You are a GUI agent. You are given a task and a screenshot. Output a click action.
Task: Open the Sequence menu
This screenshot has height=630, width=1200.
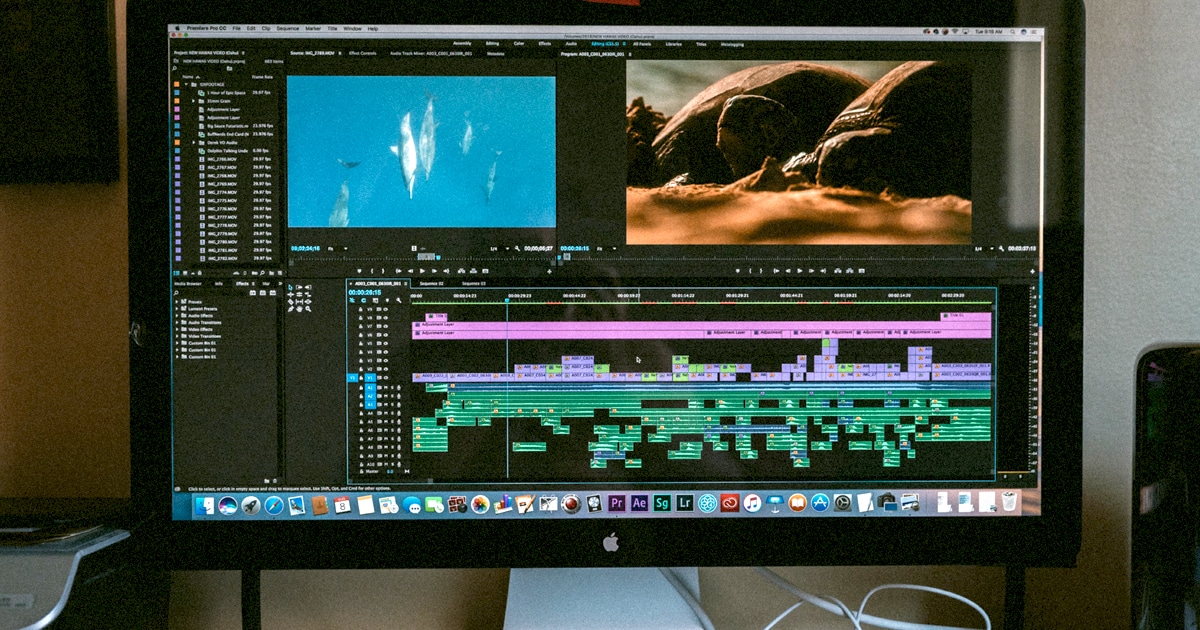click(288, 28)
